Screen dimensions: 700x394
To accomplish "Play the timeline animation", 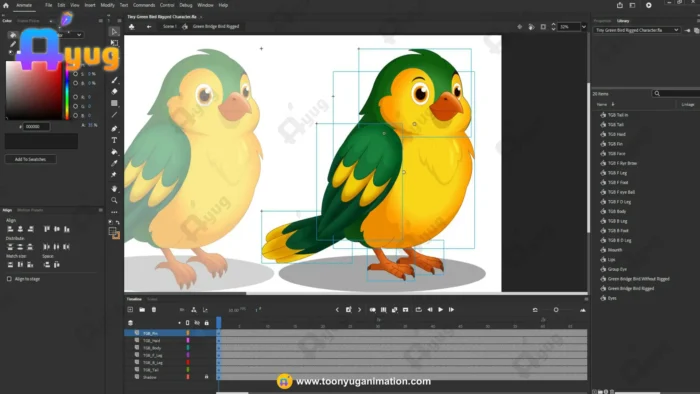I will 441,310.
